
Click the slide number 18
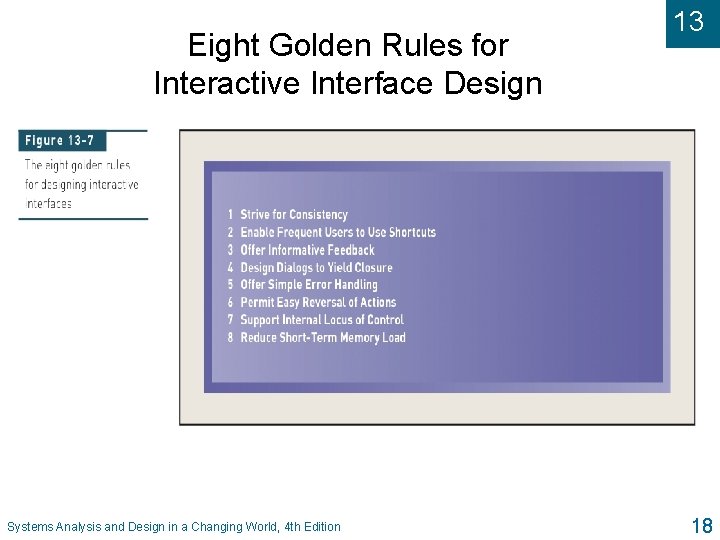coord(701,525)
